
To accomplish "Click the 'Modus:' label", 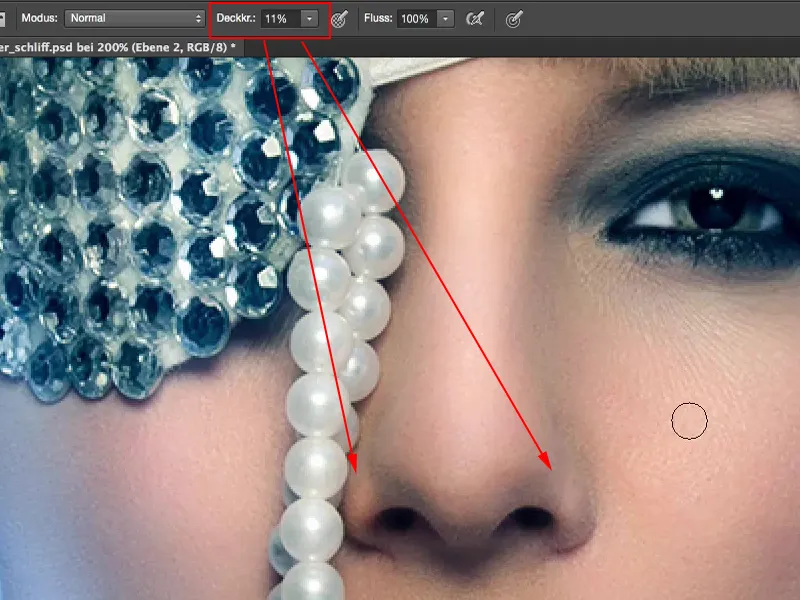I will coord(39,18).
